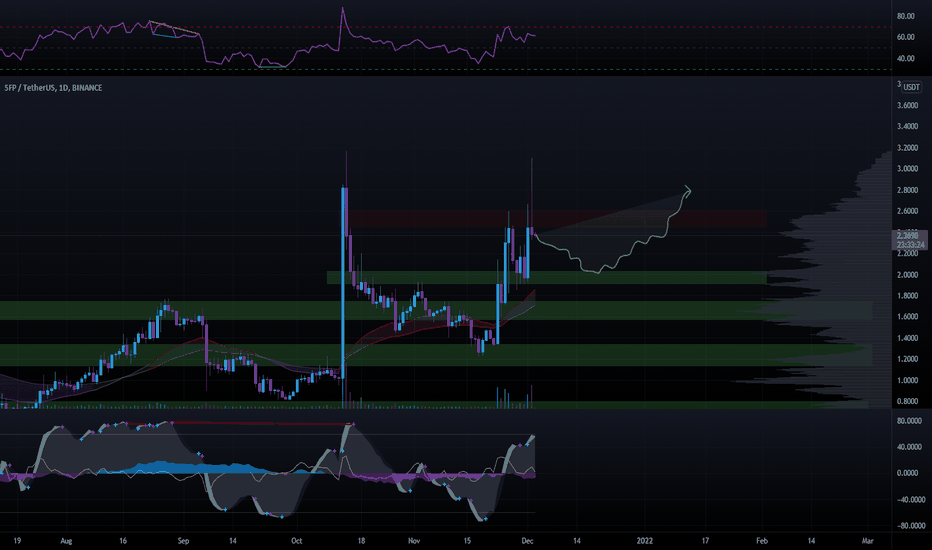The image size is (932, 550).
Task: Click the 3.4000 price axis label
Action: point(907,127)
